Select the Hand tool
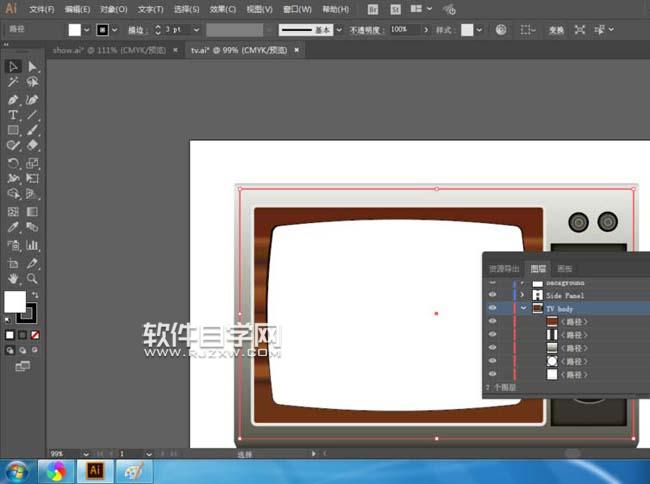 pos(13,277)
